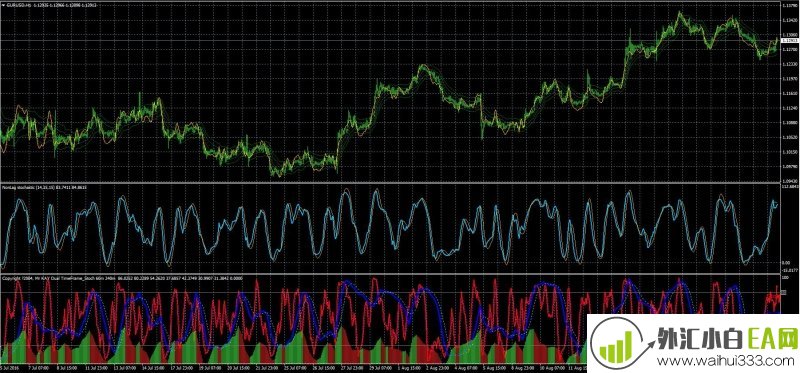Viewport: 800px width, 373px height.
Task: Select the 10 Aug 07:00 time marker
Action: tap(552, 367)
